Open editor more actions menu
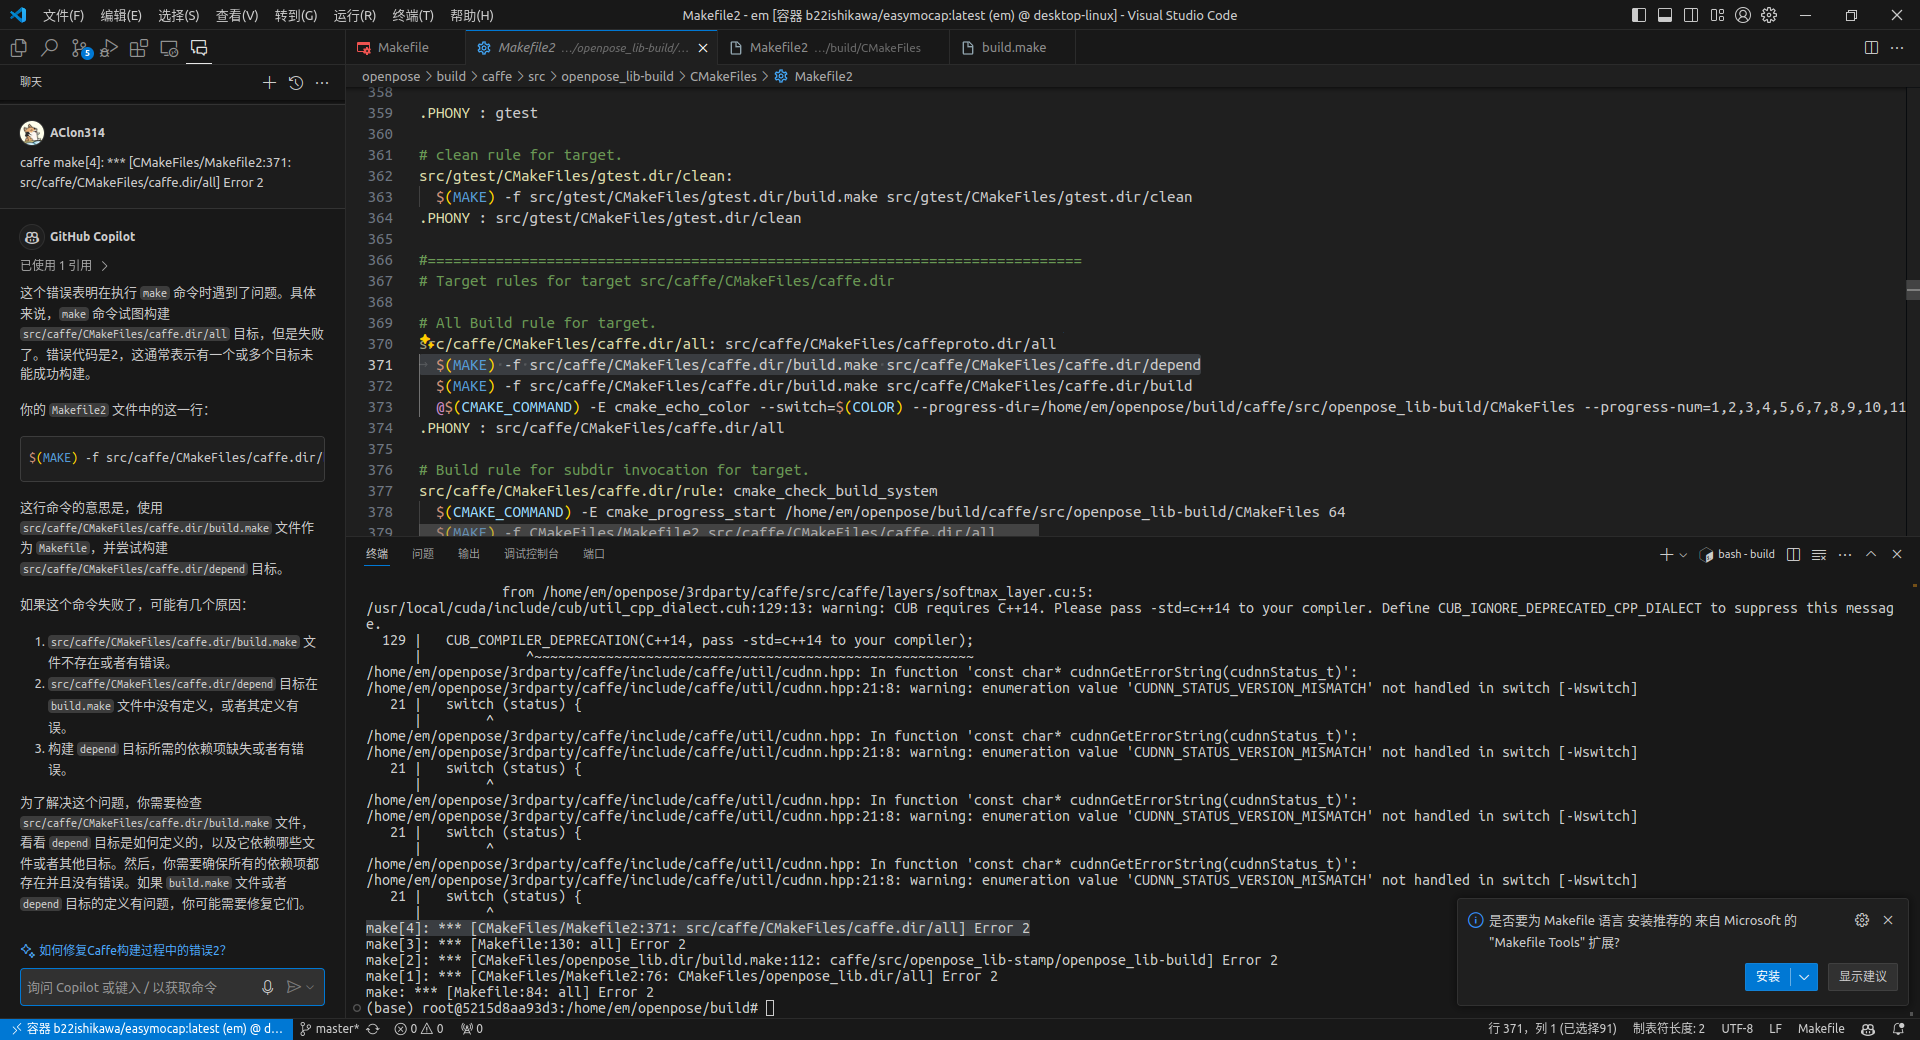The width and height of the screenshot is (1920, 1040). tap(1897, 47)
